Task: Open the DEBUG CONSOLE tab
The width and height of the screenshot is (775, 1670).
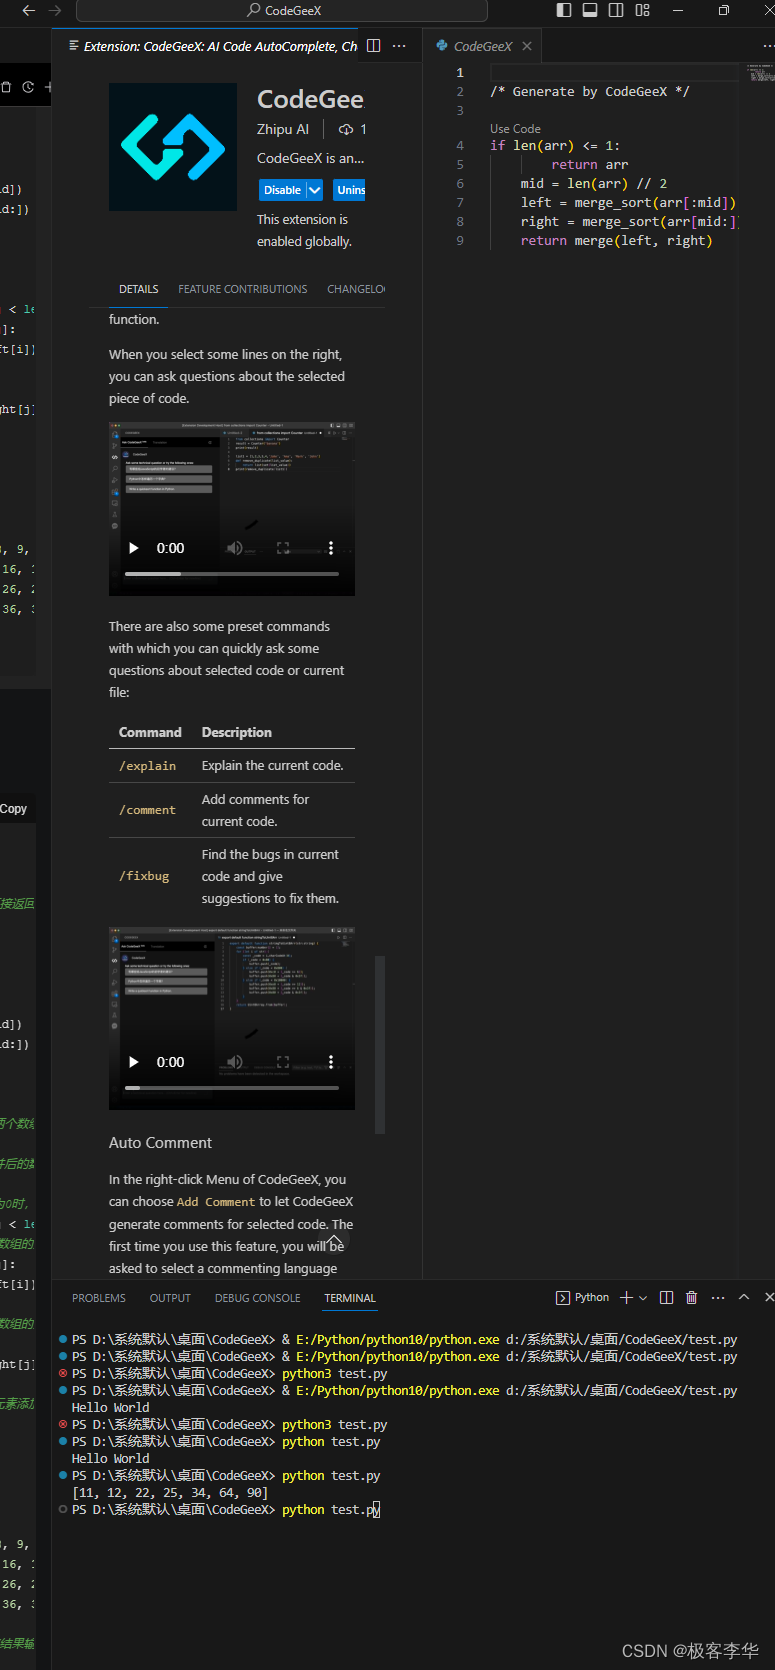Action: click(x=257, y=1298)
